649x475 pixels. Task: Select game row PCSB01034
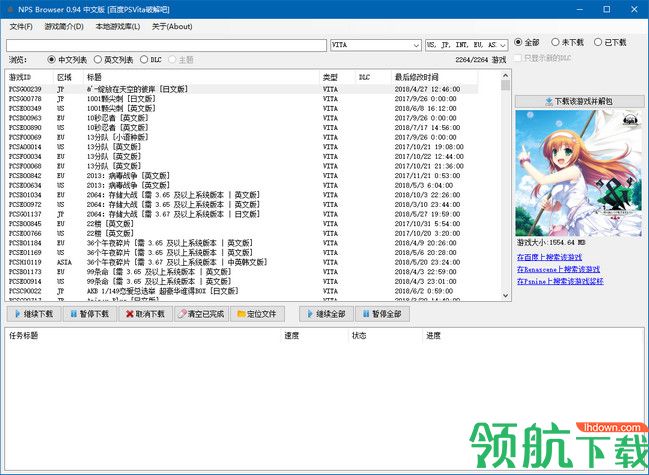click(242, 195)
